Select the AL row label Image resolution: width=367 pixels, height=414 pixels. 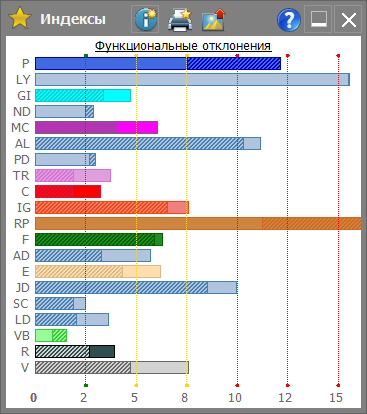[x=22, y=144]
